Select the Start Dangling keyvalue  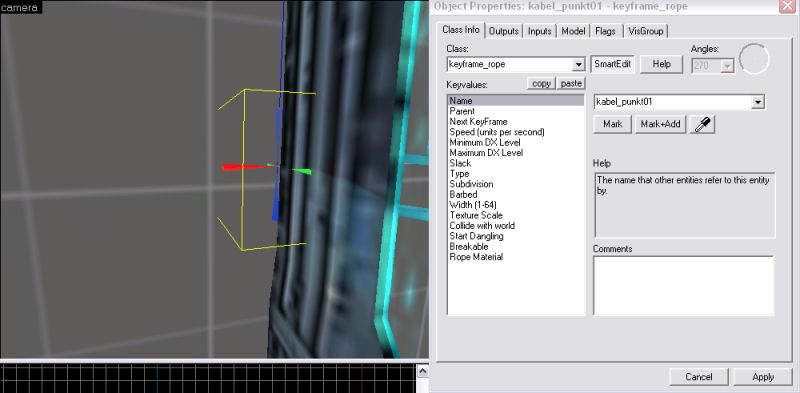click(515, 236)
